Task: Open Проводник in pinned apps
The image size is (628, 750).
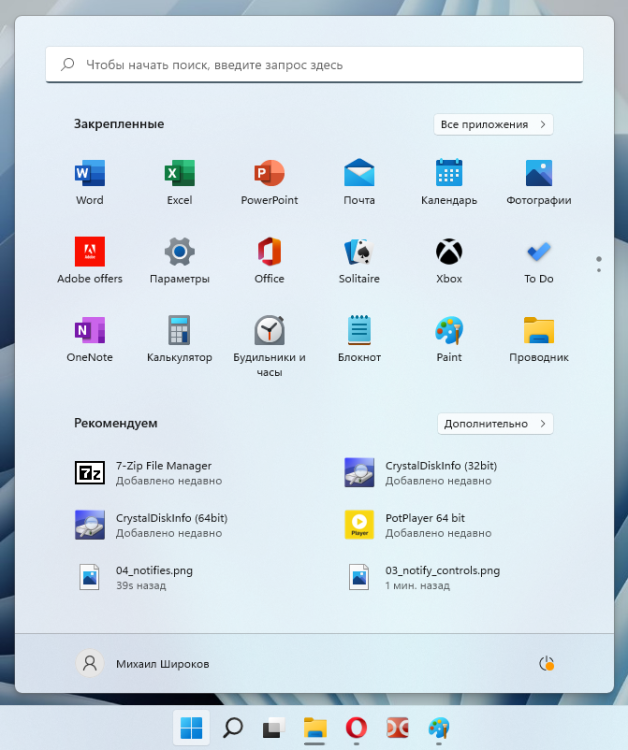Action: point(539,339)
